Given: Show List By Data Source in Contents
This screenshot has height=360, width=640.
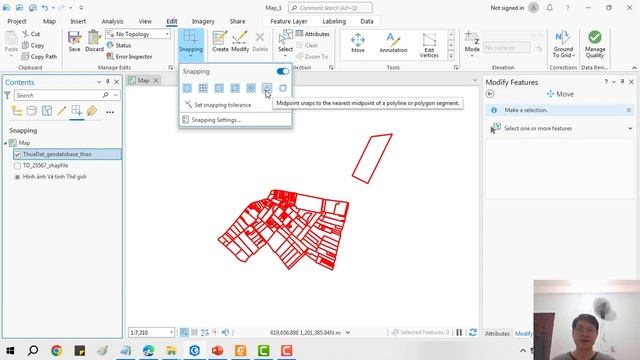Looking at the screenshot, I should click(x=31, y=111).
